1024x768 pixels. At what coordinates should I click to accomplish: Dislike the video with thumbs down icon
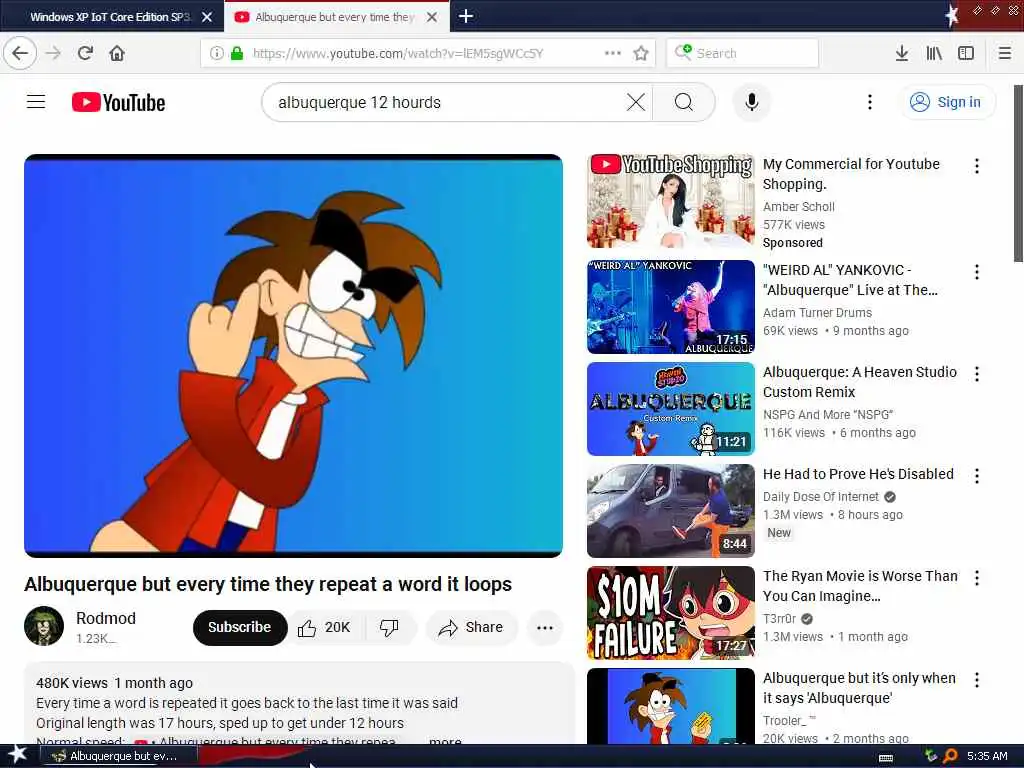pyautogui.click(x=389, y=628)
